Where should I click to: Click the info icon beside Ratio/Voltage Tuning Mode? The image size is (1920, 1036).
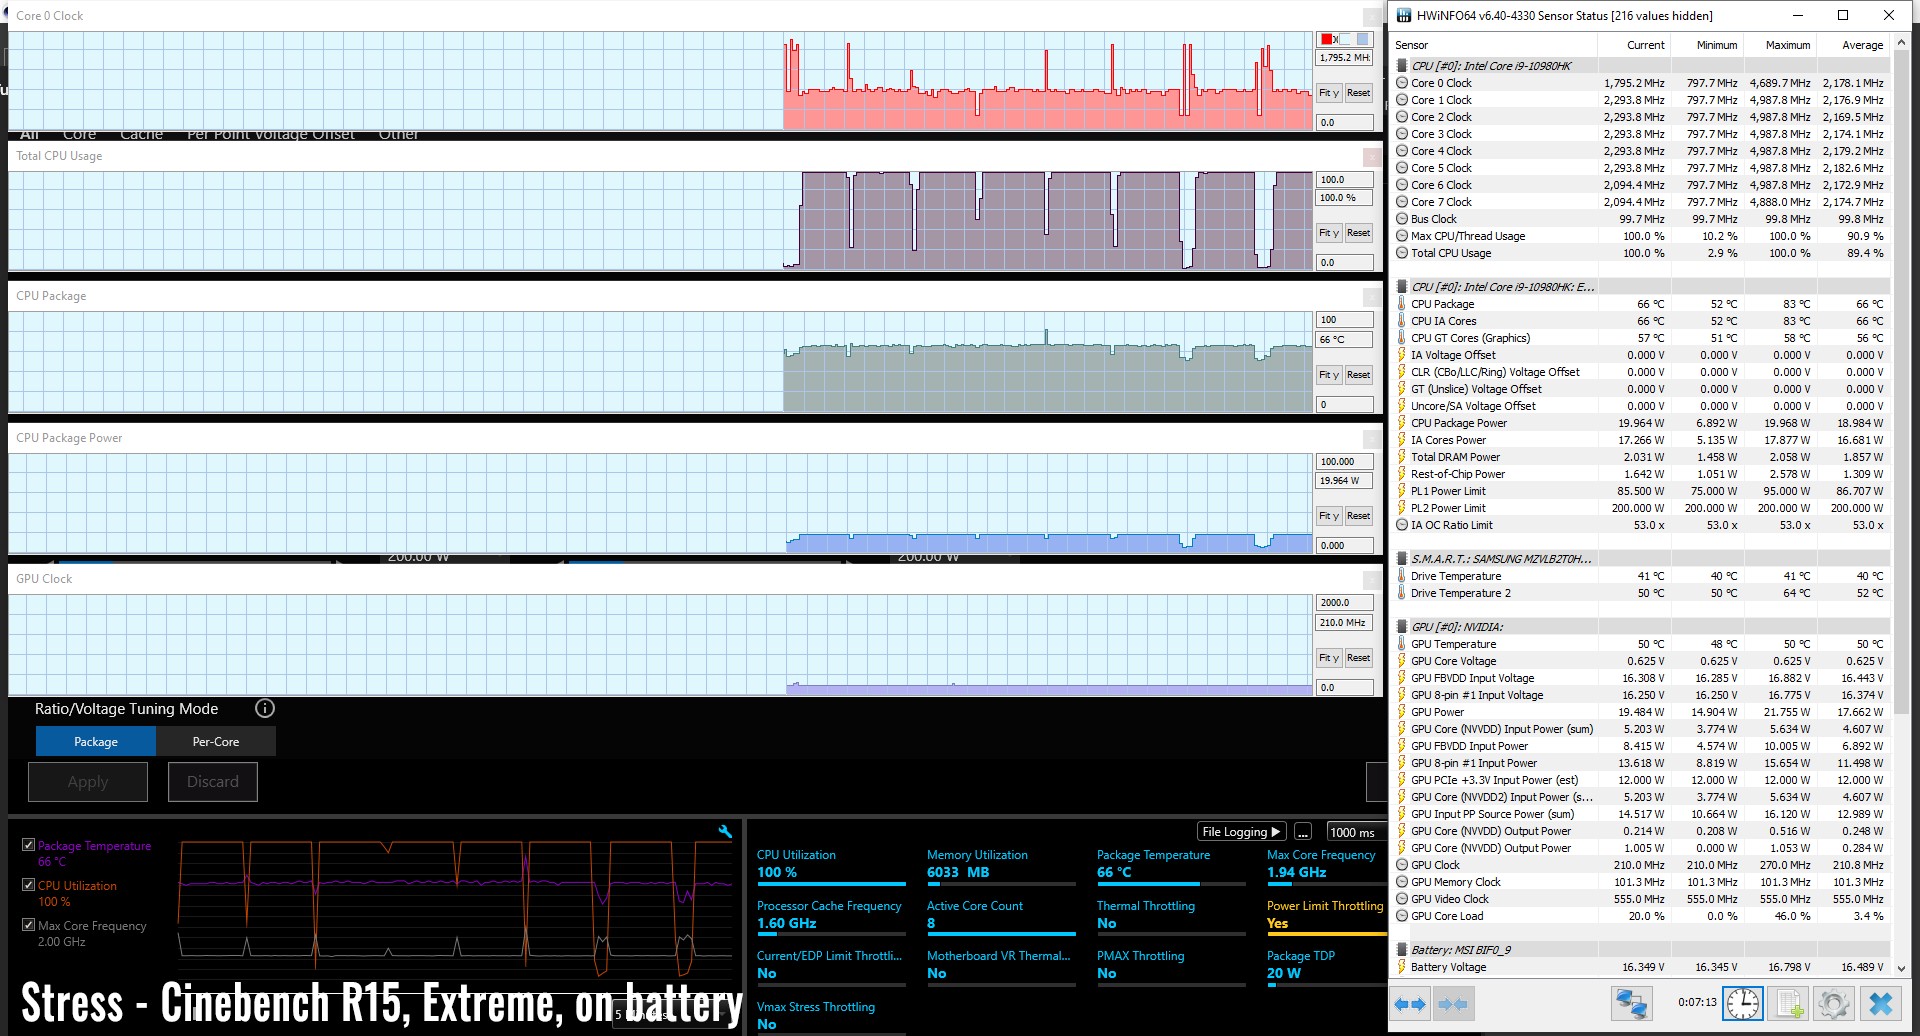[x=264, y=709]
